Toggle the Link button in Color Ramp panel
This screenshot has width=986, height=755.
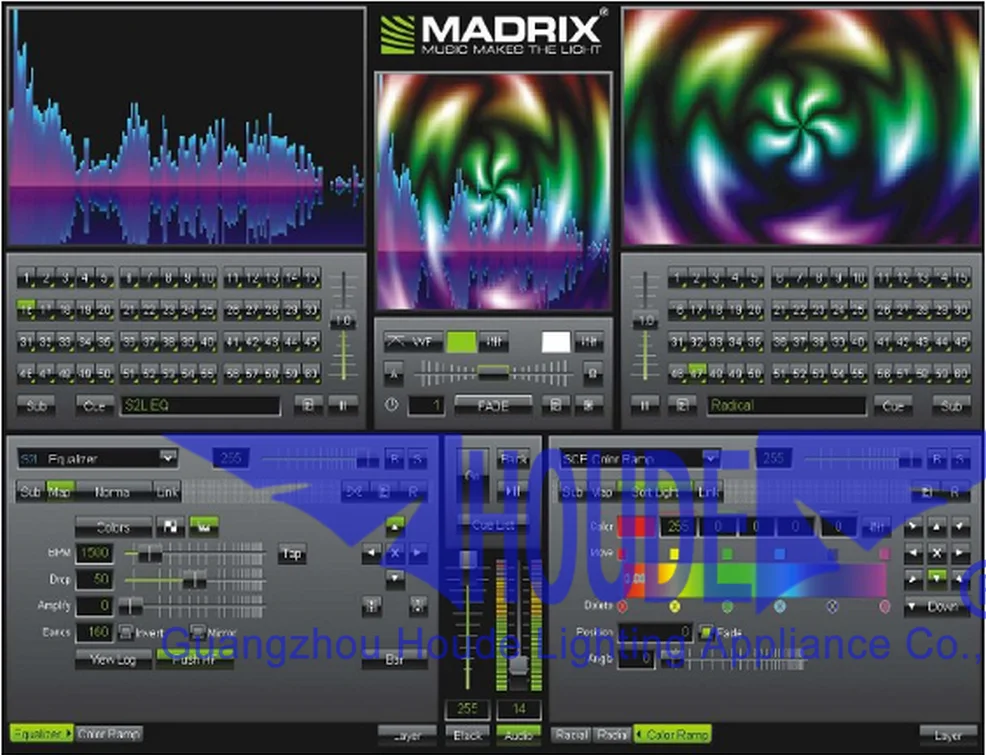click(x=709, y=491)
